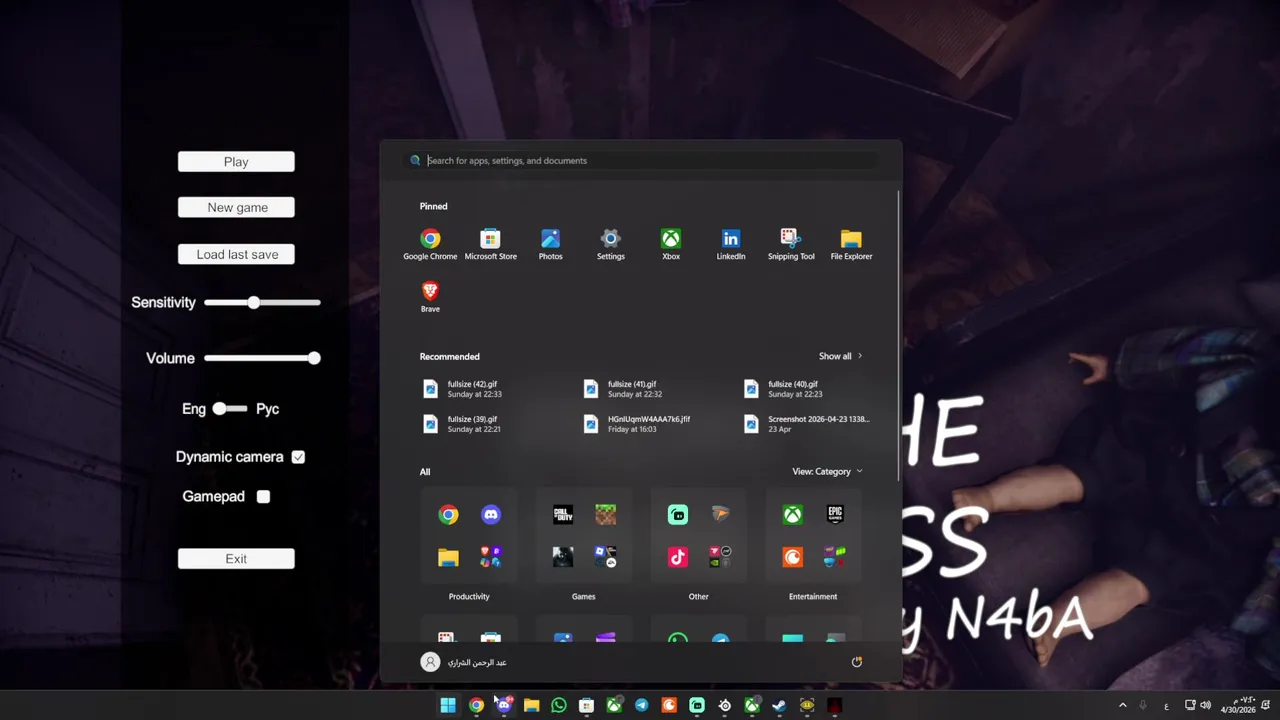The height and width of the screenshot is (720, 1280).
Task: Click the Start menu vertical scrollbar
Action: 898,335
